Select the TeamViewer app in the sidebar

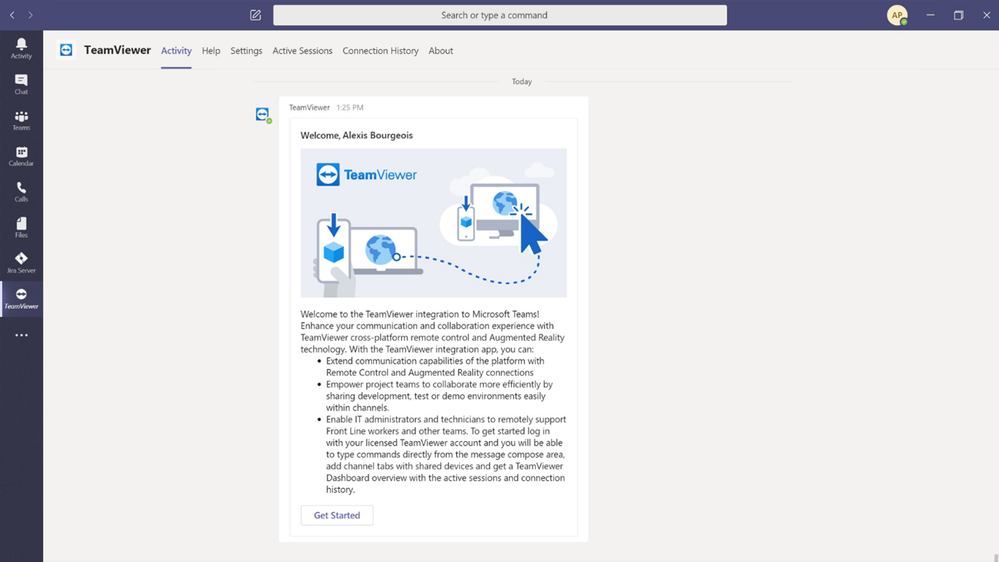(x=21, y=298)
